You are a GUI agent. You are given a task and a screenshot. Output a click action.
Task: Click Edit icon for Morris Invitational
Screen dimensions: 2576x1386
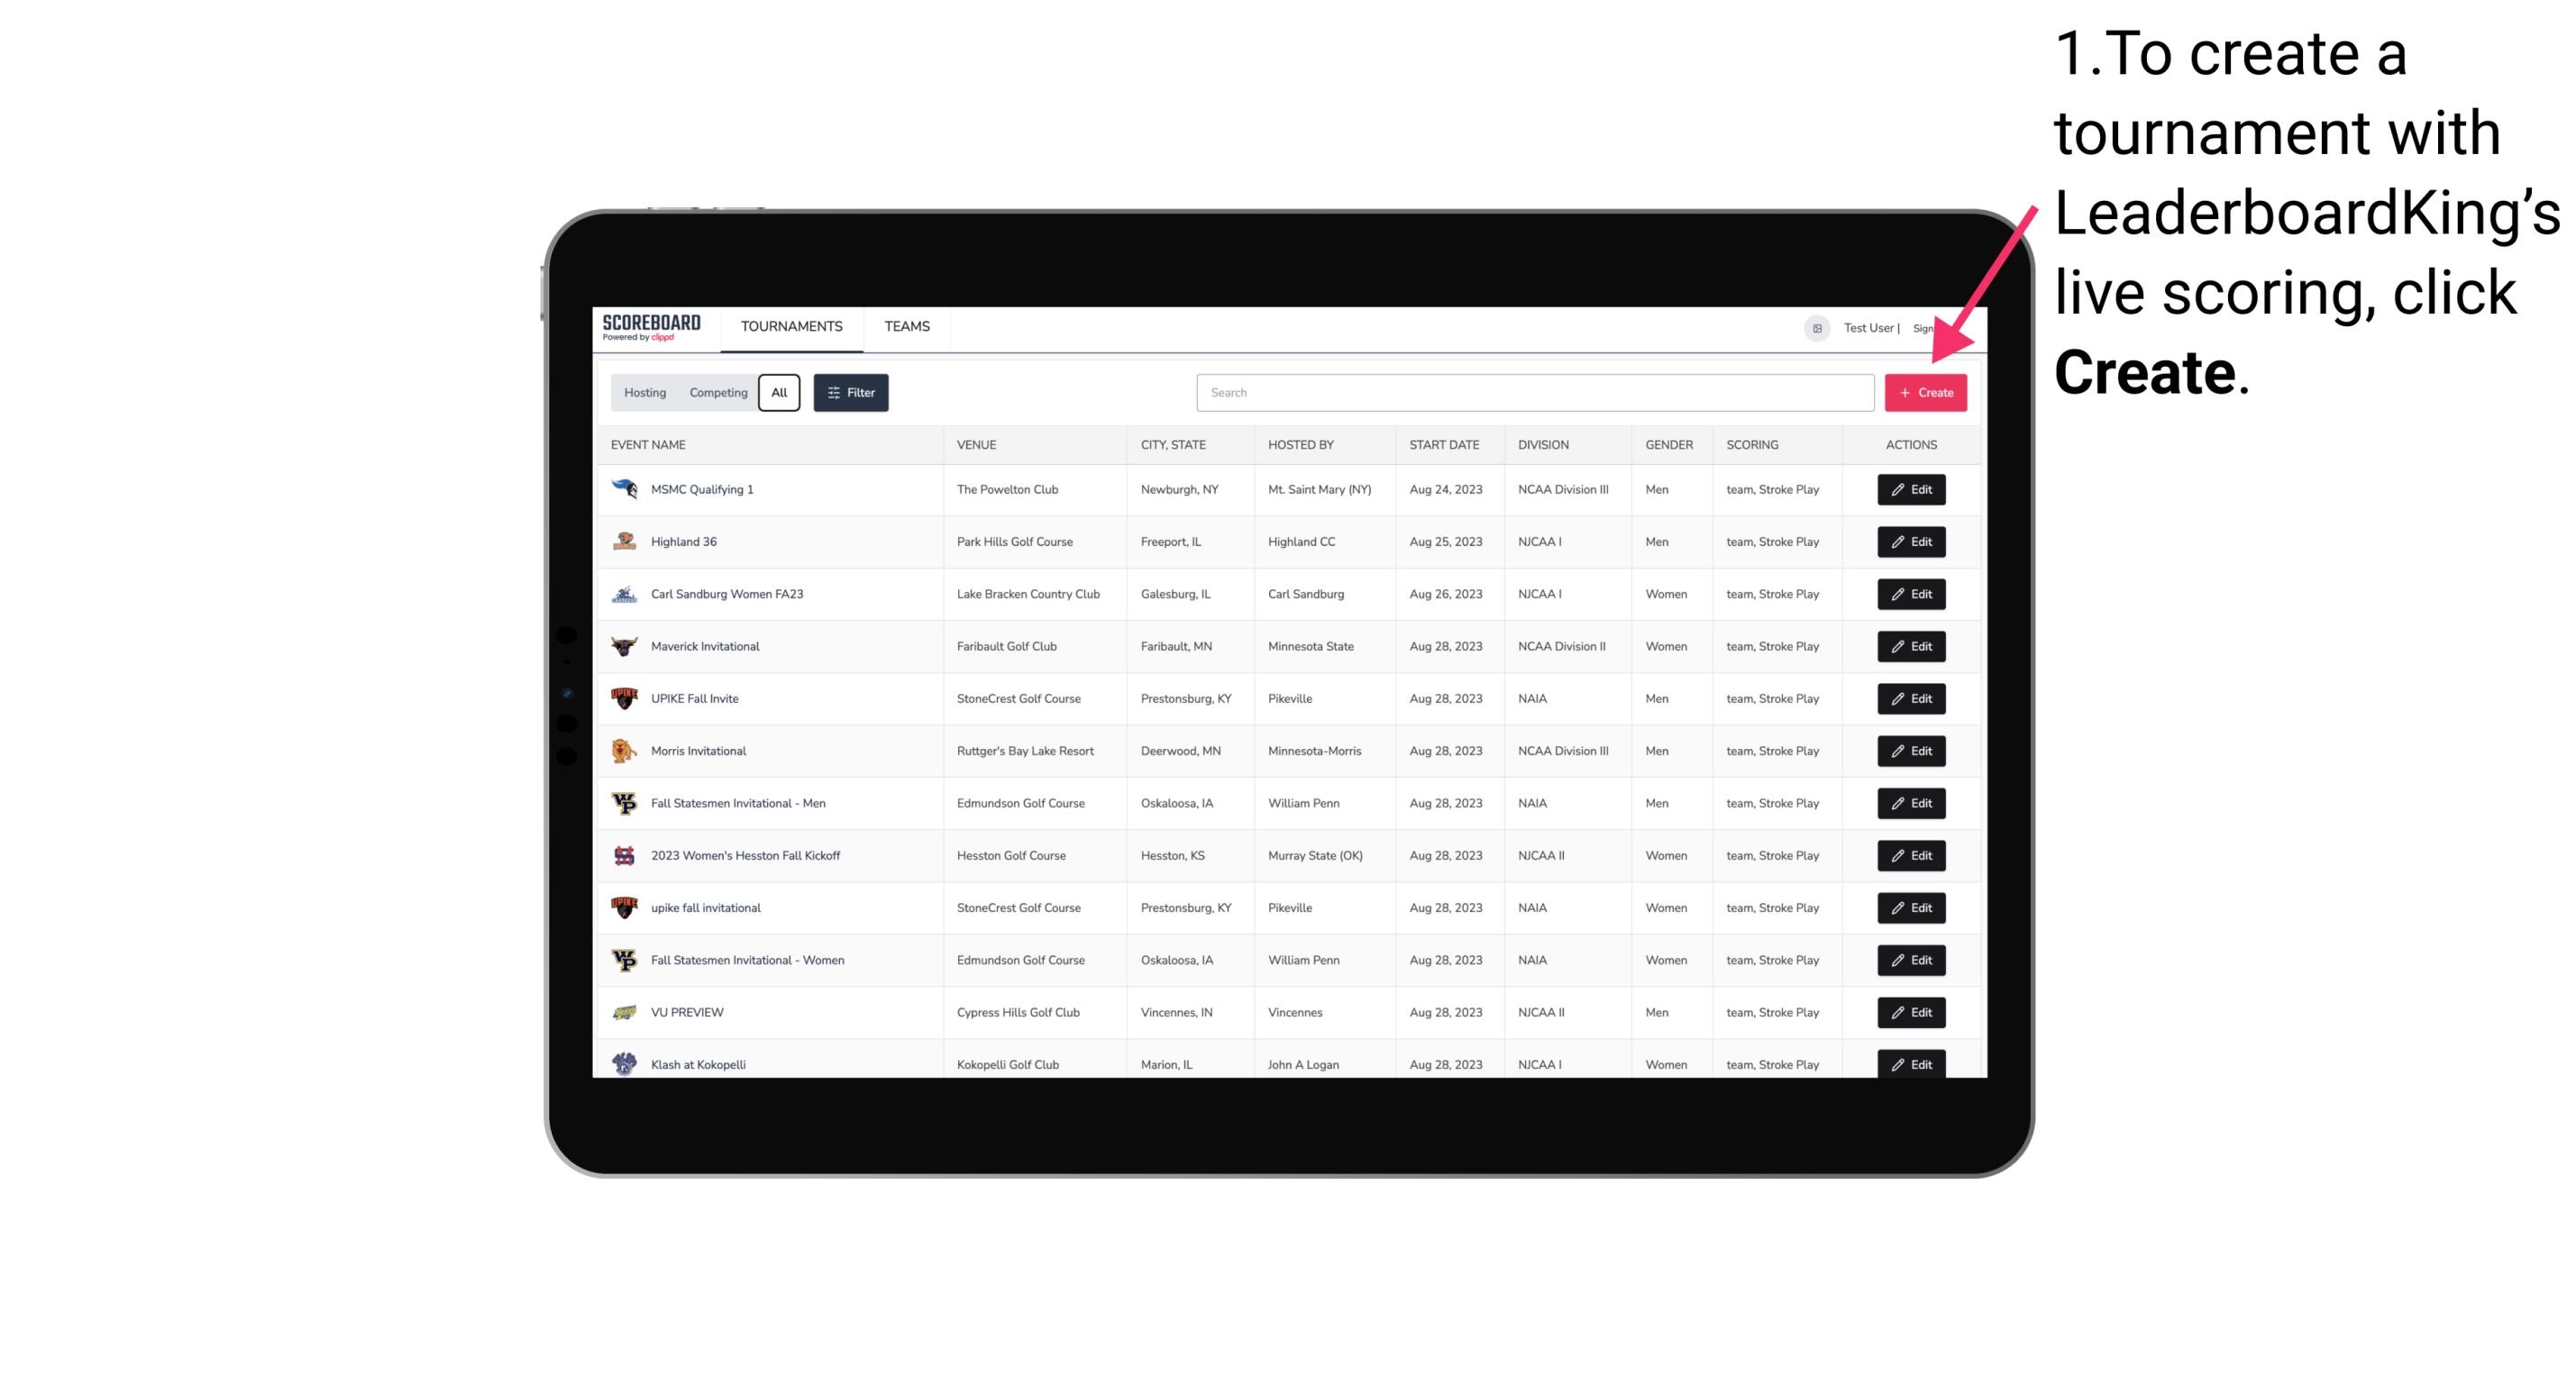(1910, 751)
